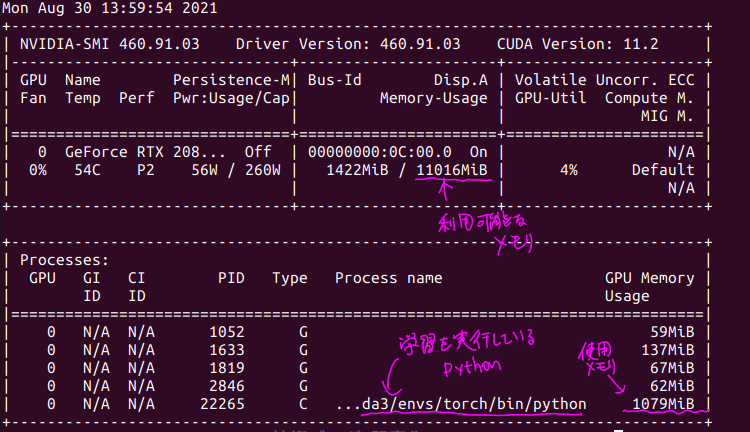750x432 pixels.
Task: Click memory usage '137MiB' of PID 1633
Action: click(x=668, y=350)
